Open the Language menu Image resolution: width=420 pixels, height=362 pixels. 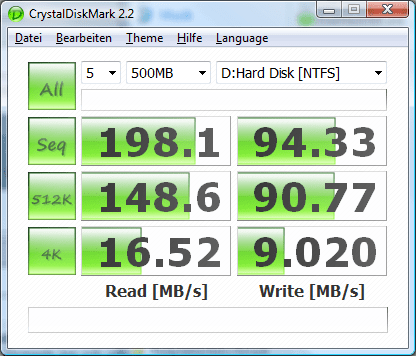click(x=242, y=38)
